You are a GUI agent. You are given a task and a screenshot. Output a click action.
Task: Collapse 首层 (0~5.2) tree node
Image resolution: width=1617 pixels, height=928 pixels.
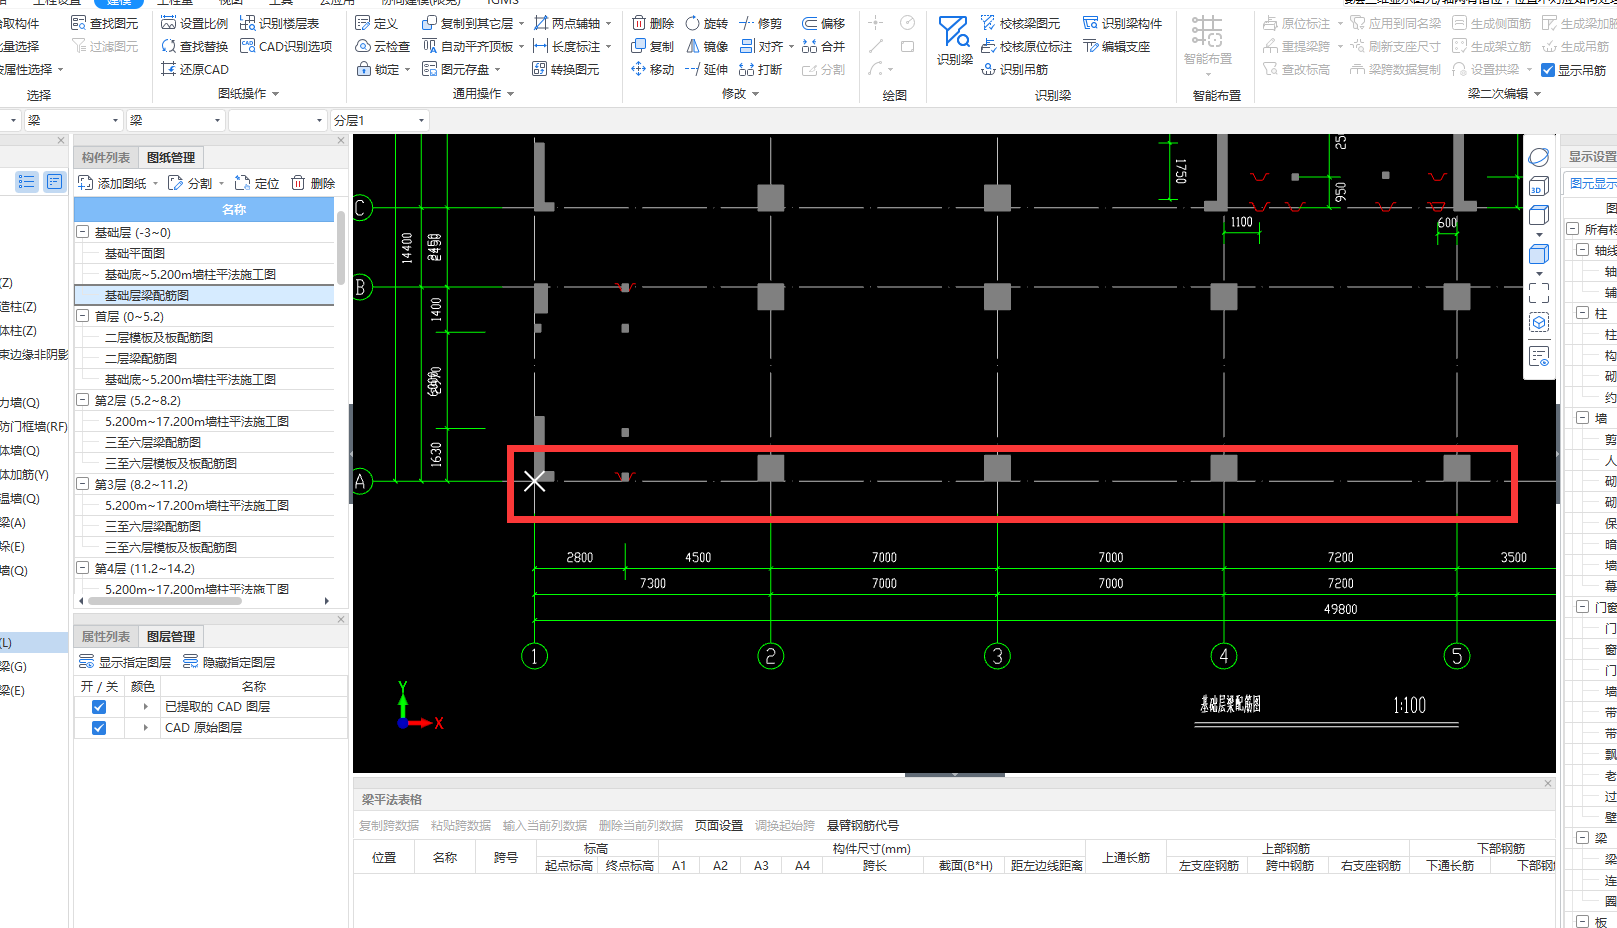[83, 316]
